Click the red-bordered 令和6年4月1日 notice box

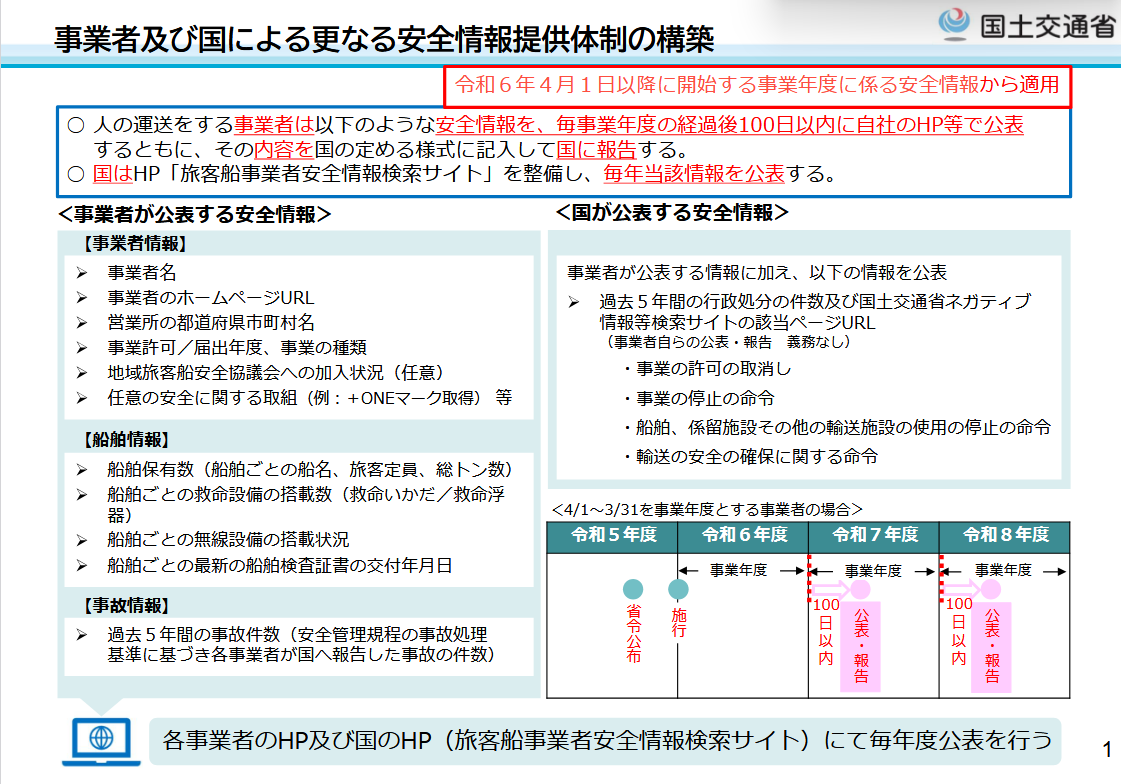tap(757, 86)
